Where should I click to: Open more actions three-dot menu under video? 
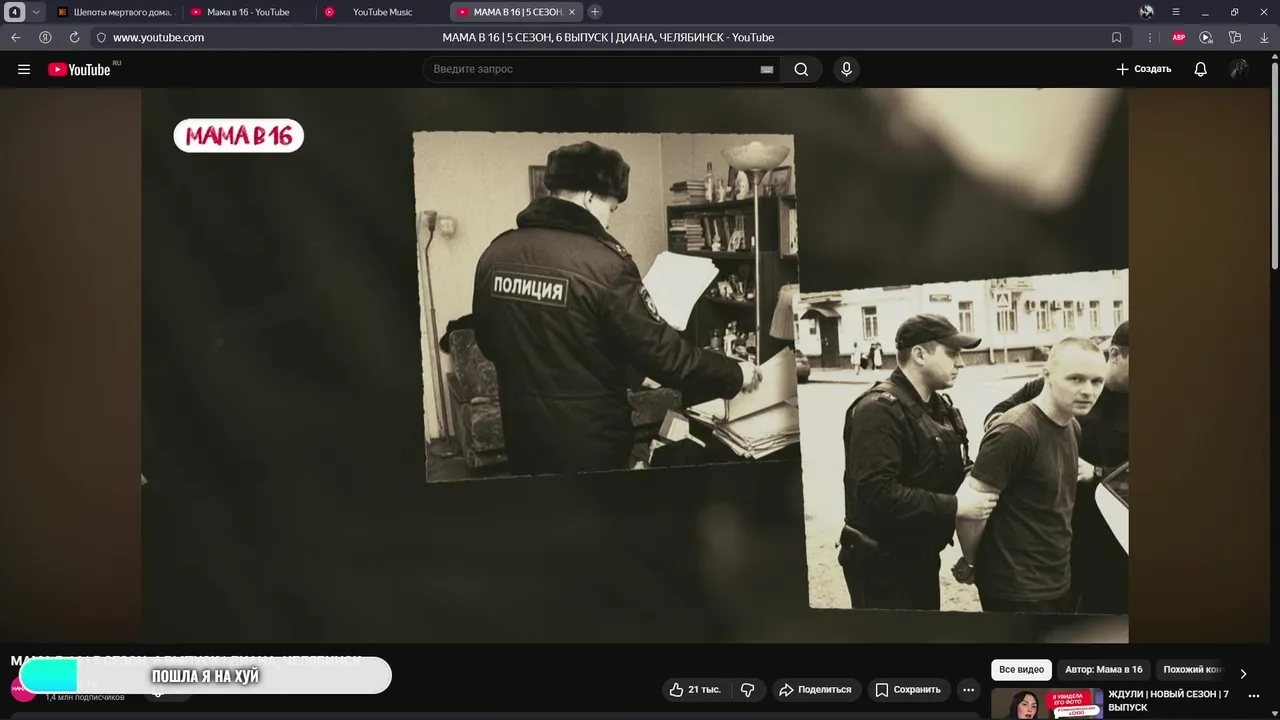(x=968, y=689)
